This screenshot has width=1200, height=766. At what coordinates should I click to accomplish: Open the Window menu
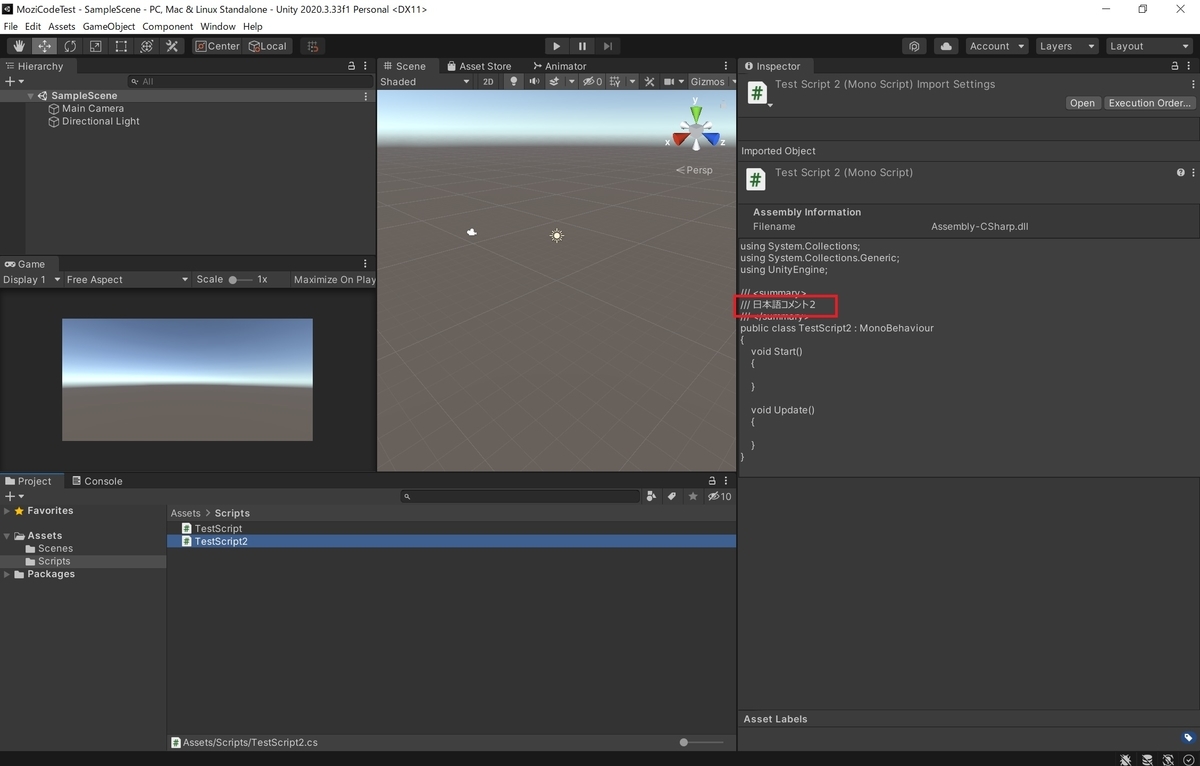(218, 26)
